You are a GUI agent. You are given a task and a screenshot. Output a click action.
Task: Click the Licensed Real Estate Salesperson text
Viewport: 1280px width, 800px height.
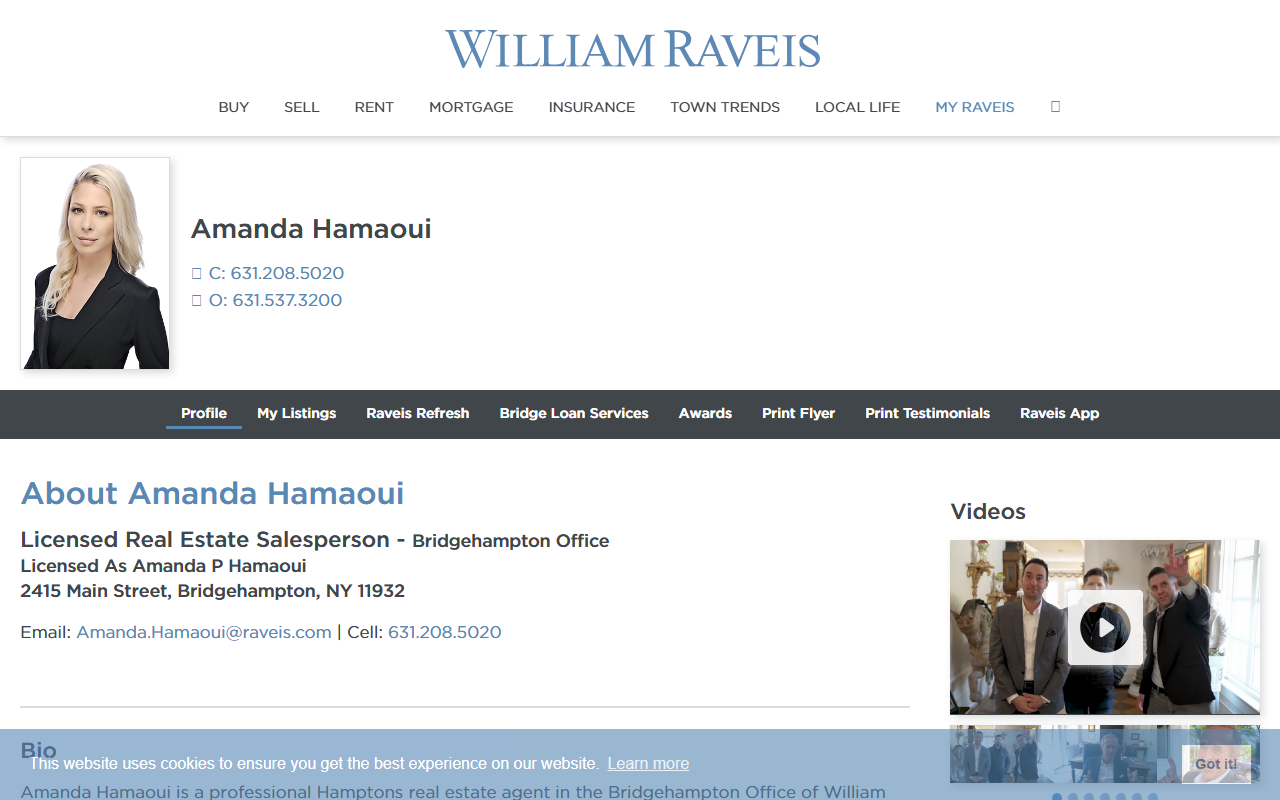coord(205,540)
